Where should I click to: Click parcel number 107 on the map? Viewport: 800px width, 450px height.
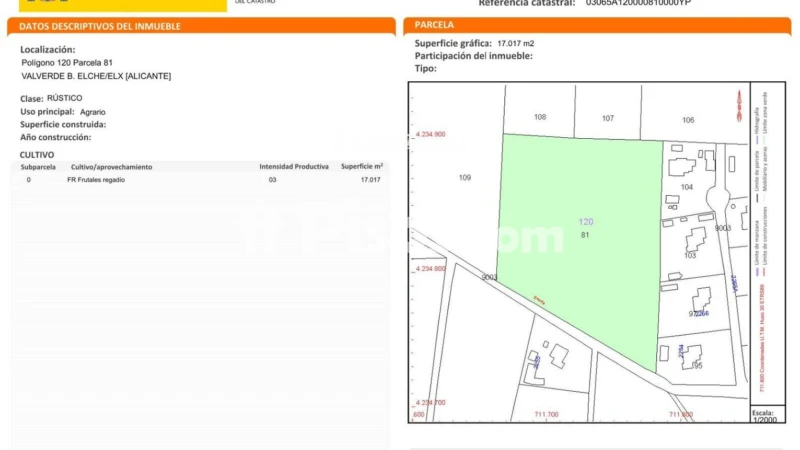[608, 118]
